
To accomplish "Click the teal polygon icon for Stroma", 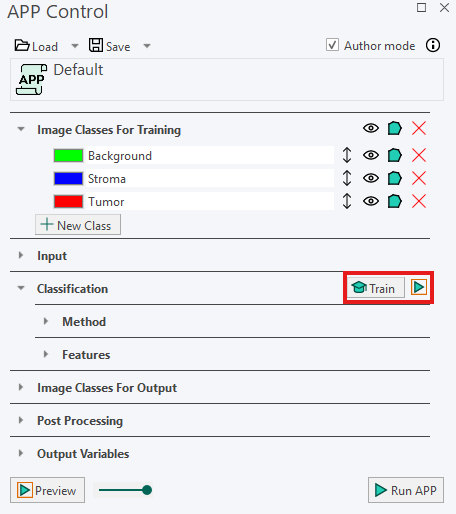I will click(x=395, y=178).
